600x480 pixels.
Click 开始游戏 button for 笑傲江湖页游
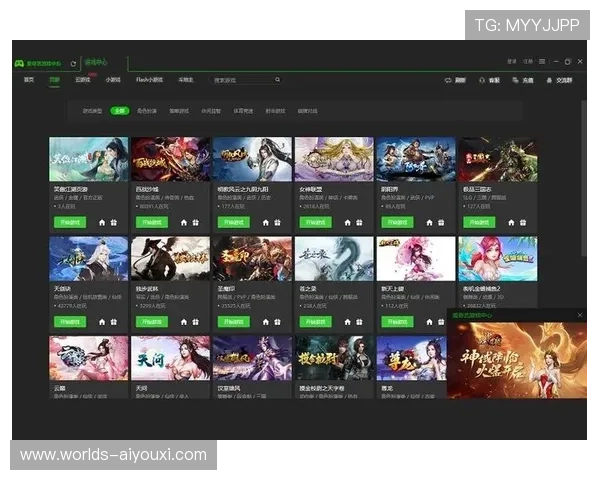[x=67, y=223]
